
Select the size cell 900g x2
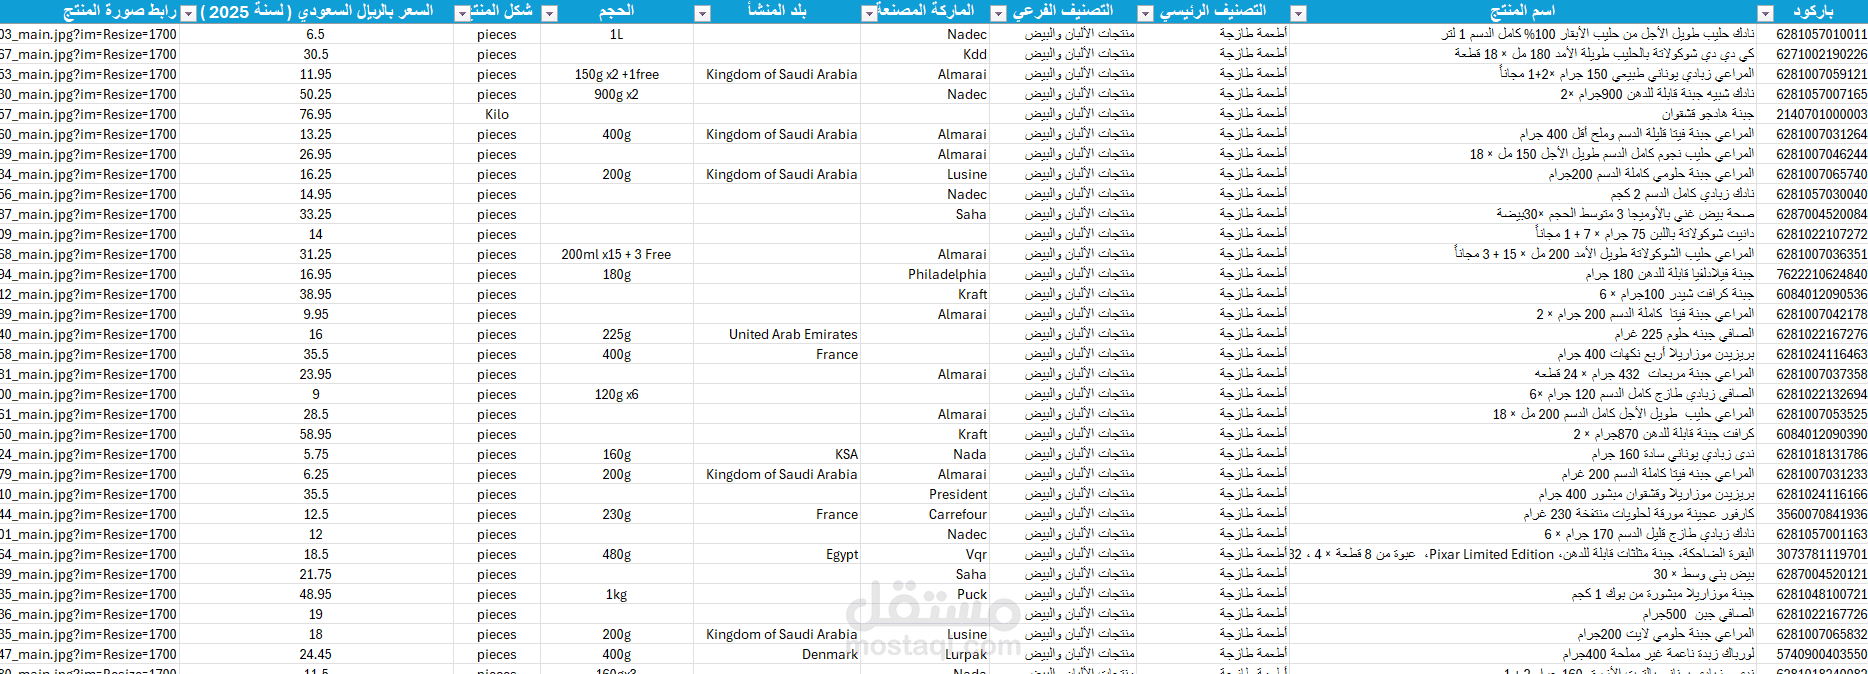pos(616,94)
